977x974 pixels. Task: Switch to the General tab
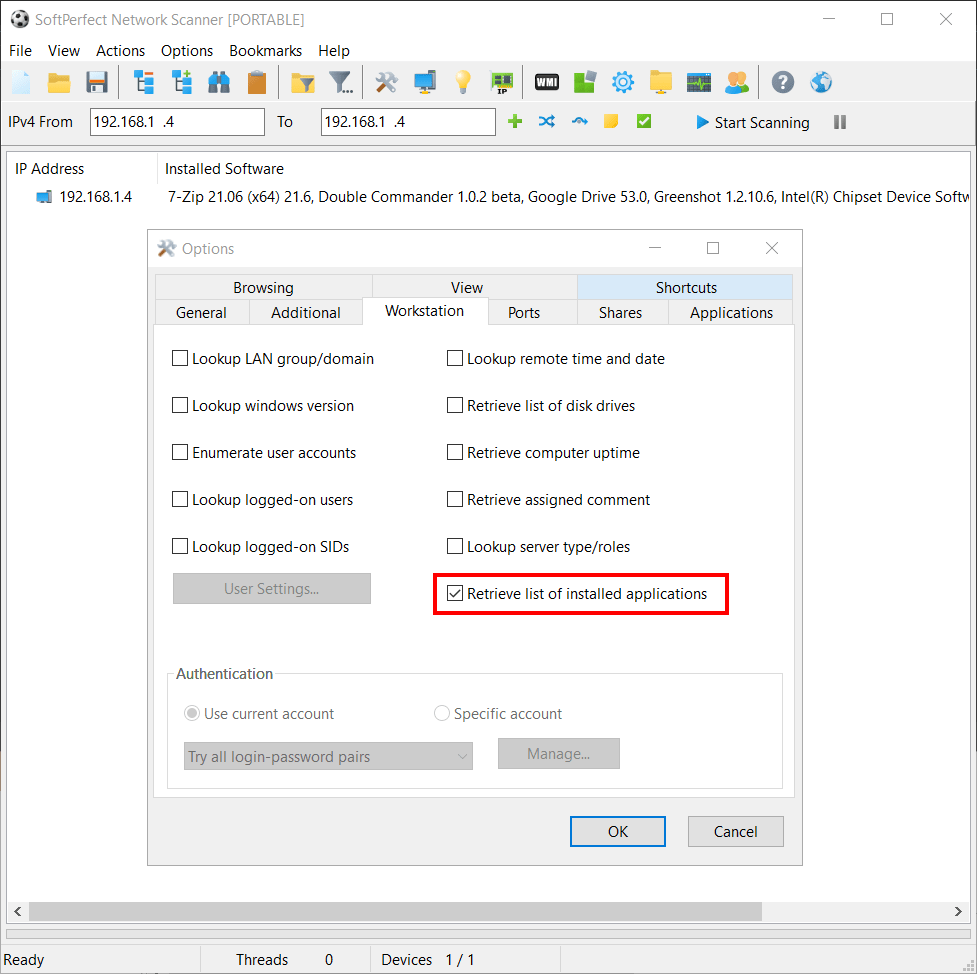click(x=201, y=312)
